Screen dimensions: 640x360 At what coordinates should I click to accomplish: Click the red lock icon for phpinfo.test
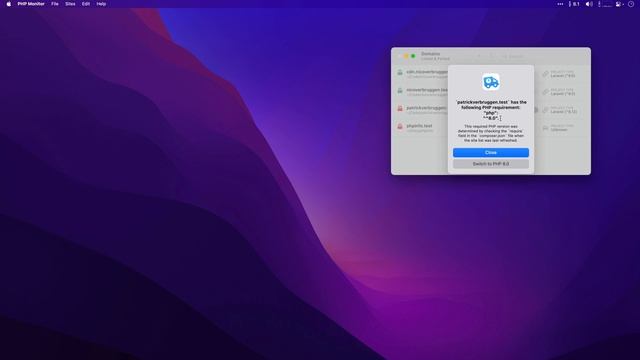[400, 127]
